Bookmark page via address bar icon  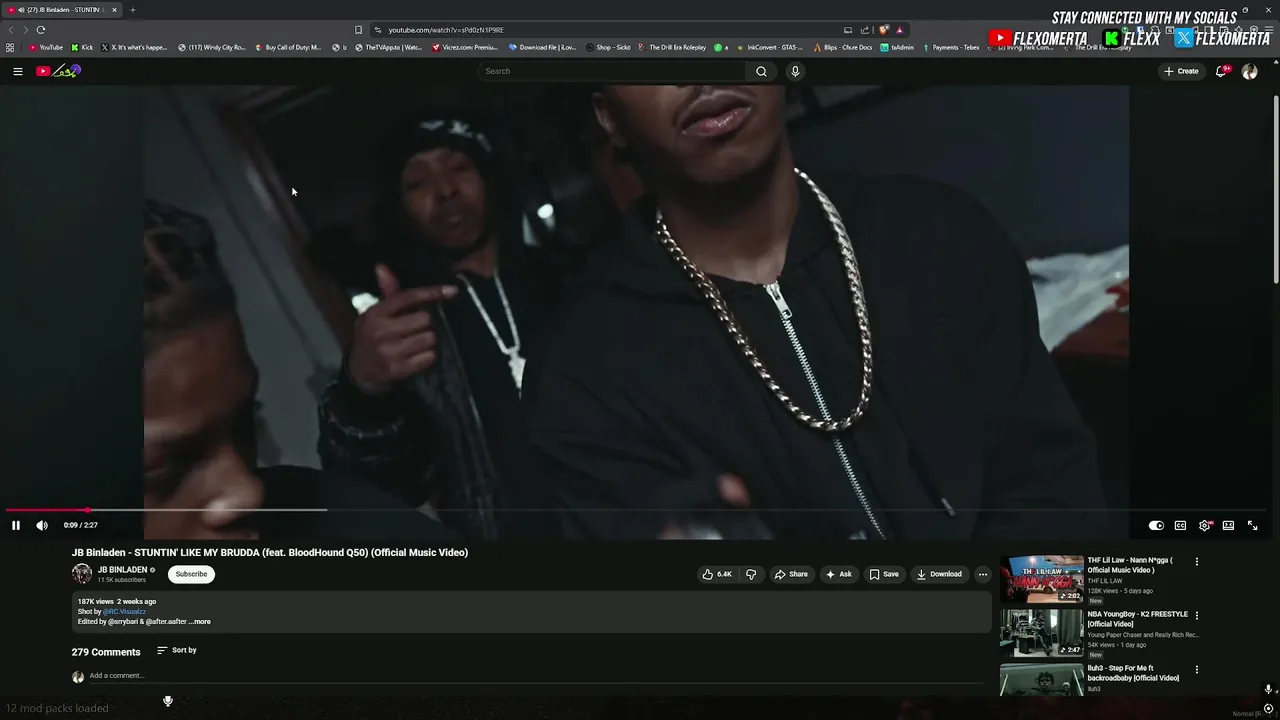[358, 30]
